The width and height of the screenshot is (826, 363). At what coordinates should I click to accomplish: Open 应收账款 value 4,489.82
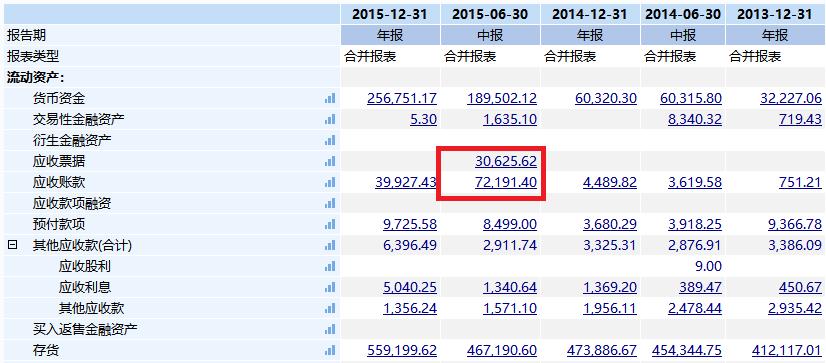[x=610, y=182]
